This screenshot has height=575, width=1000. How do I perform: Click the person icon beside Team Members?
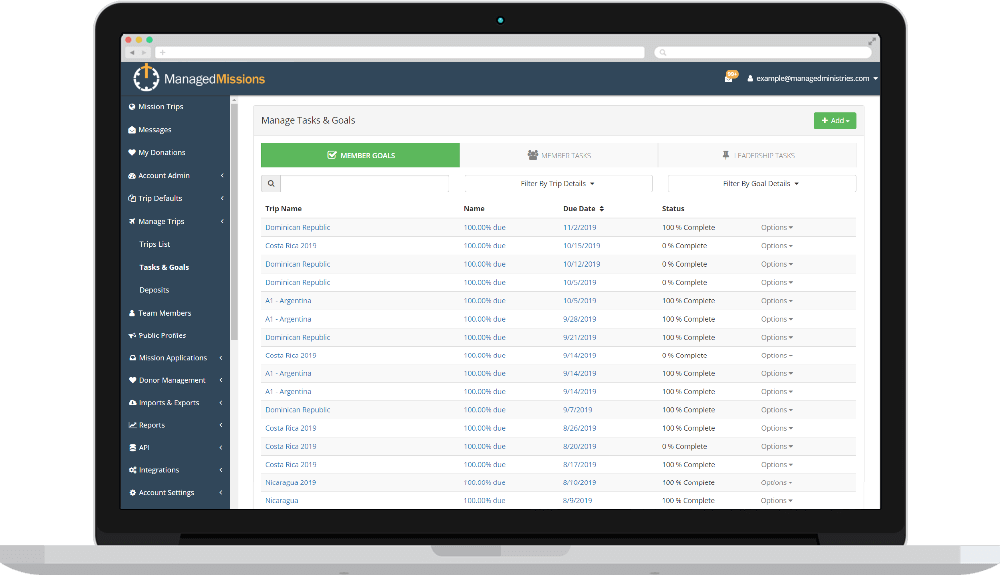pos(132,313)
